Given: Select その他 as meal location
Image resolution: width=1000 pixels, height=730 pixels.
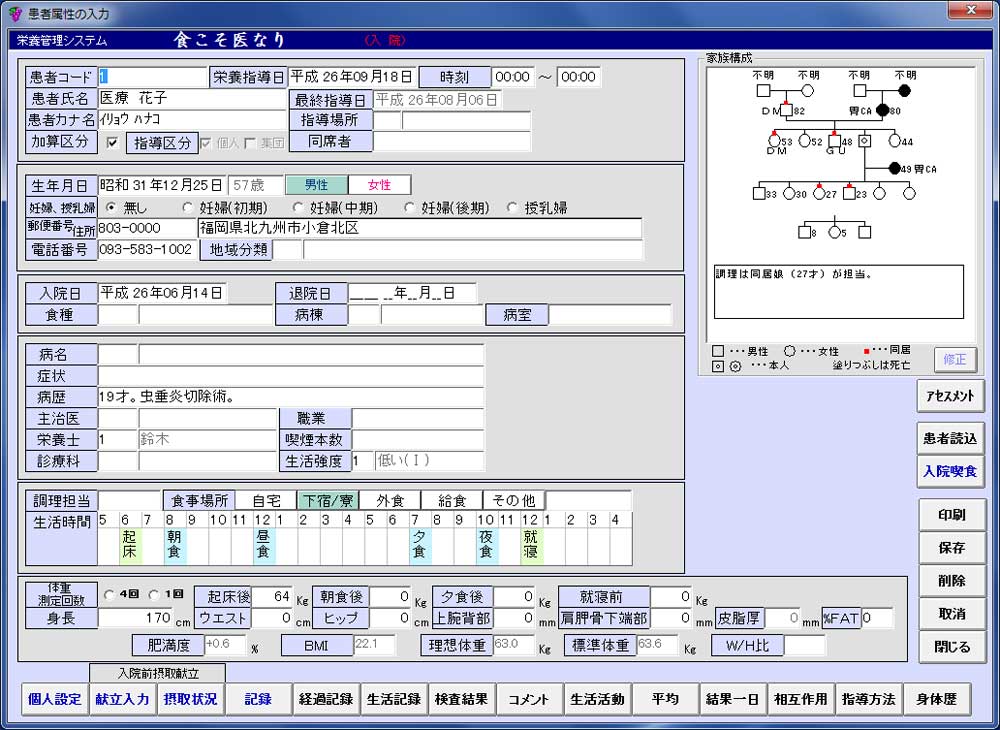Looking at the screenshot, I should coord(514,500).
